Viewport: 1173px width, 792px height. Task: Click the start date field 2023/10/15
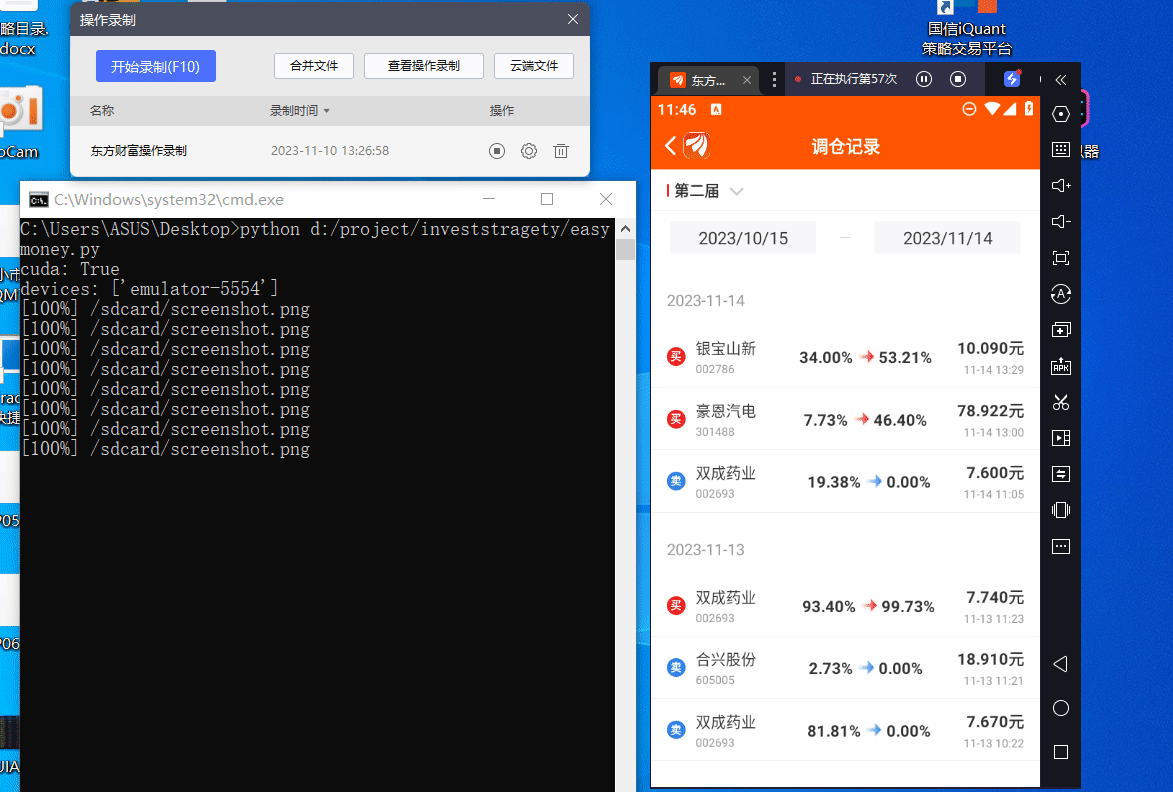(743, 238)
